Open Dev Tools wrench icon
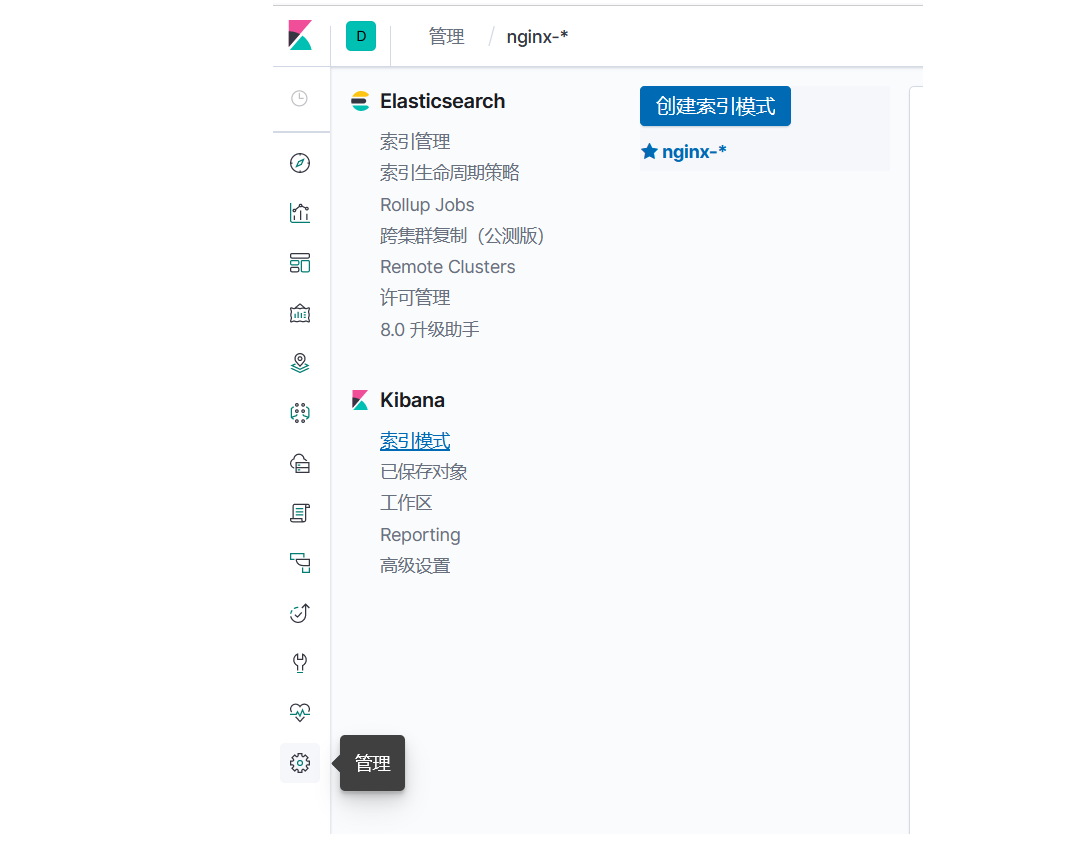 coord(300,662)
